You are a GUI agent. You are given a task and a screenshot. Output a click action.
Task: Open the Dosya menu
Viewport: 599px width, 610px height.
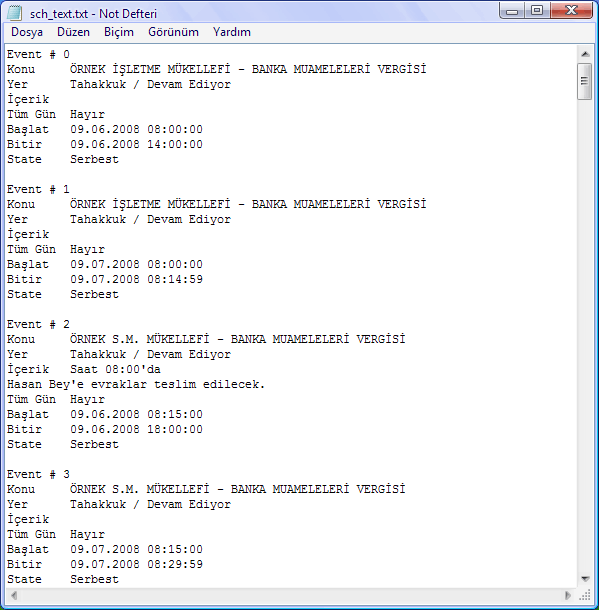[x=27, y=32]
